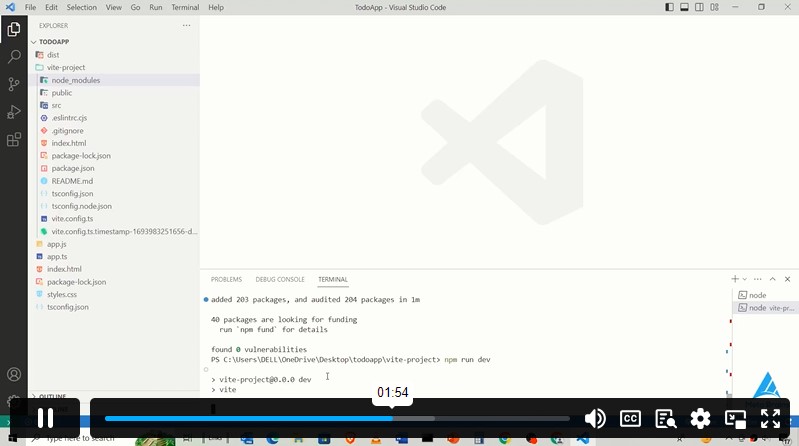799x446 pixels.
Task: Open the Search view in the activity bar
Action: pyautogui.click(x=14, y=56)
